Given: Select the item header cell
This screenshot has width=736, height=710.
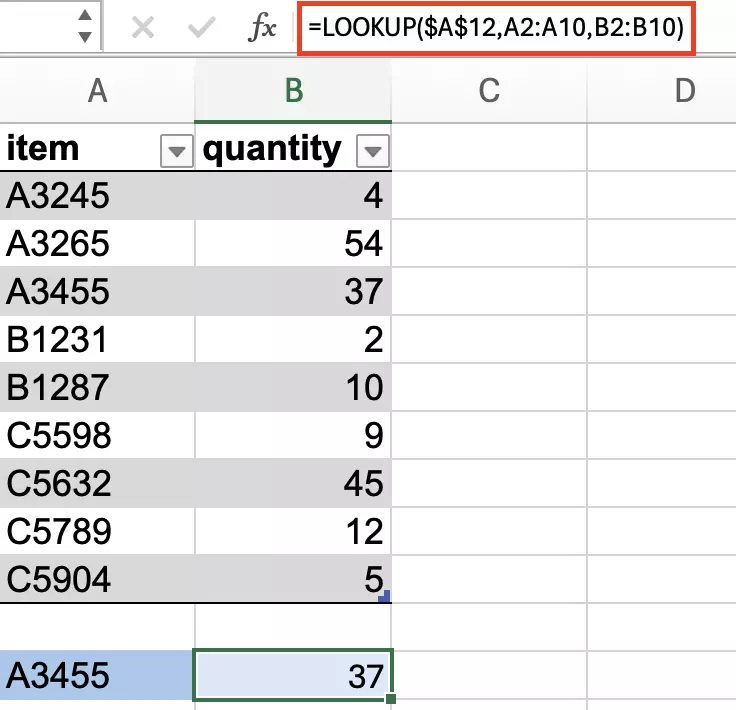Looking at the screenshot, I should [x=97, y=148].
